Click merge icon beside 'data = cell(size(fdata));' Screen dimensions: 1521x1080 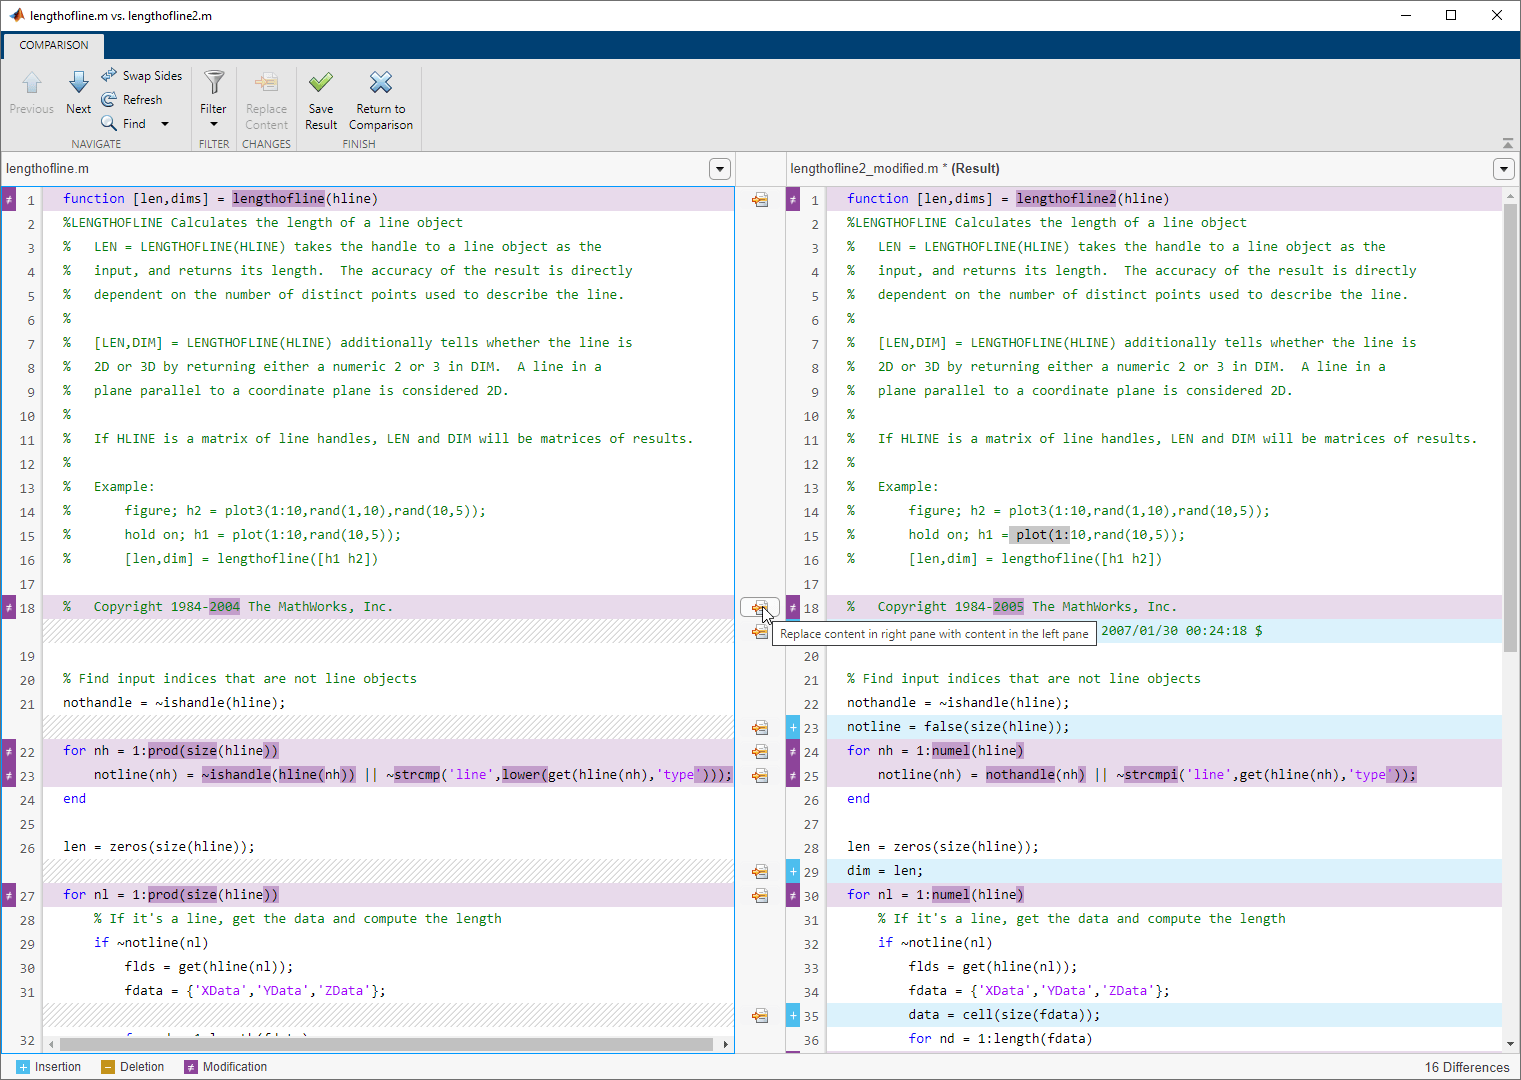coord(761,1015)
